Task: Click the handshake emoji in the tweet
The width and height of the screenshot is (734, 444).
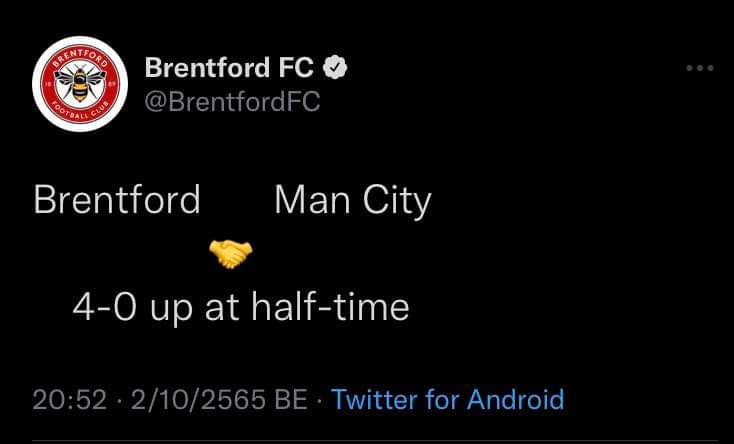Action: [230, 254]
